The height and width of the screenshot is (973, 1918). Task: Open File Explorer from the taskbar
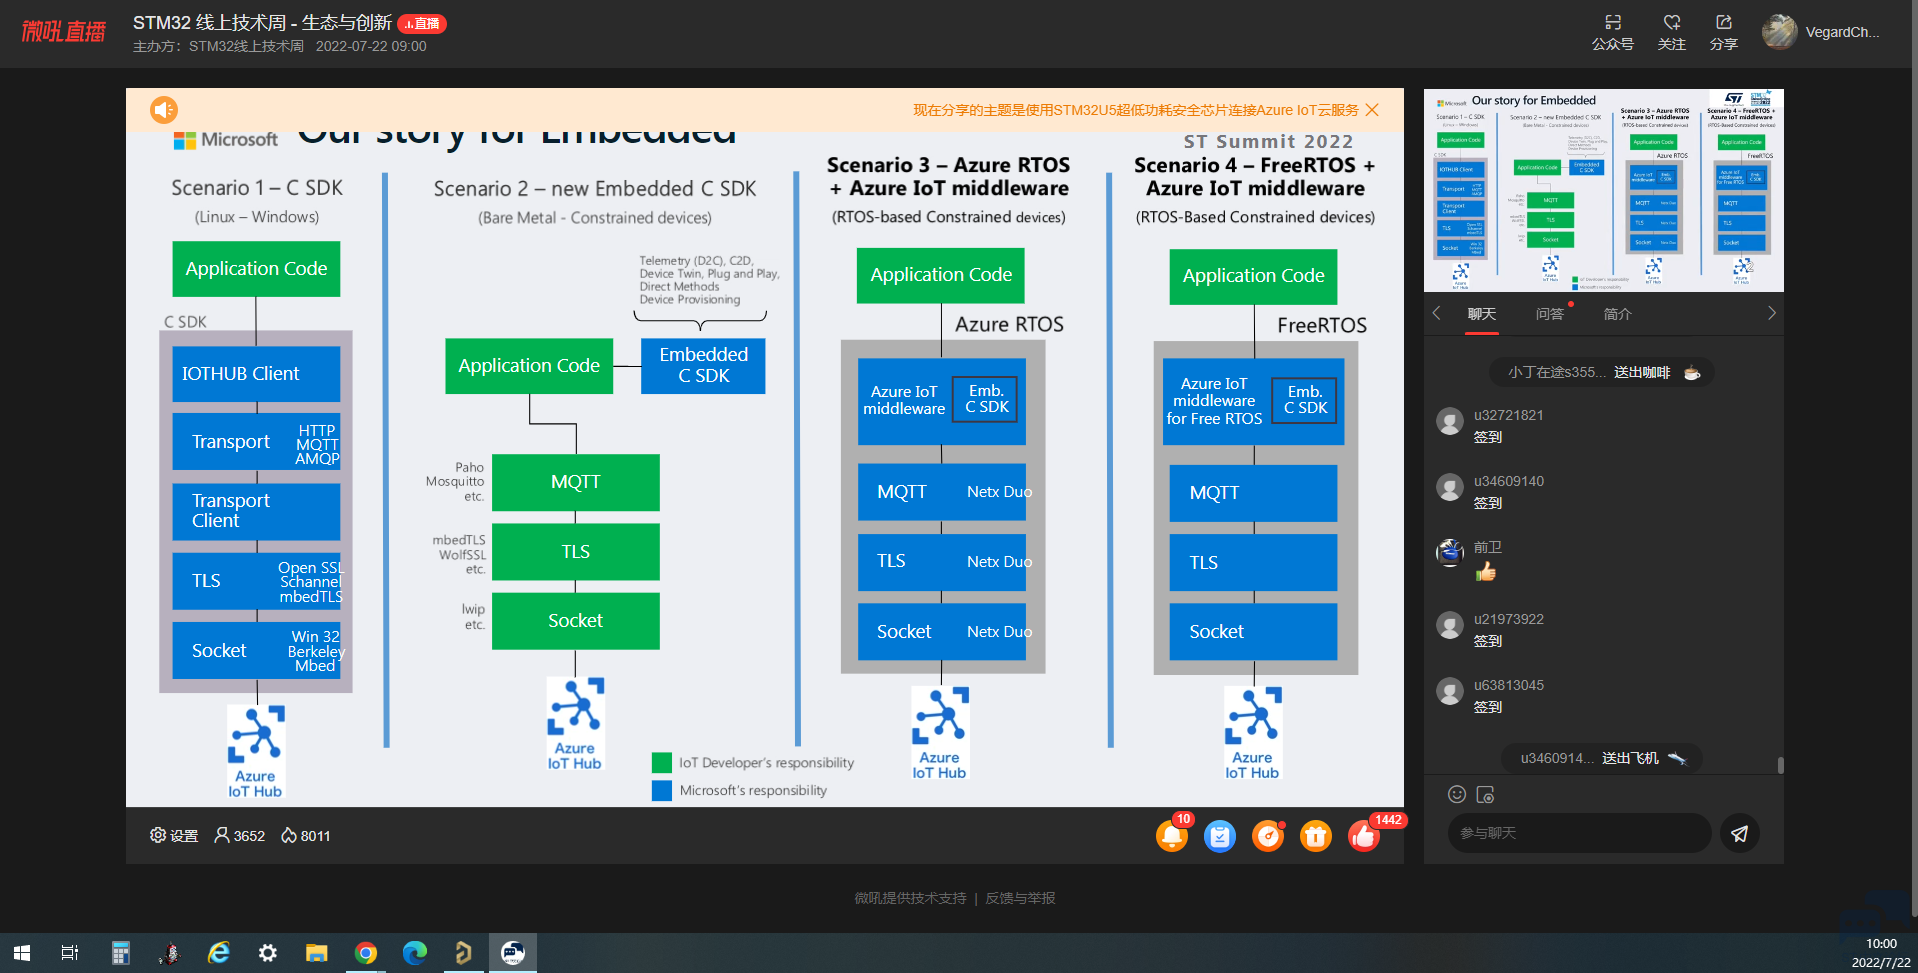(316, 953)
